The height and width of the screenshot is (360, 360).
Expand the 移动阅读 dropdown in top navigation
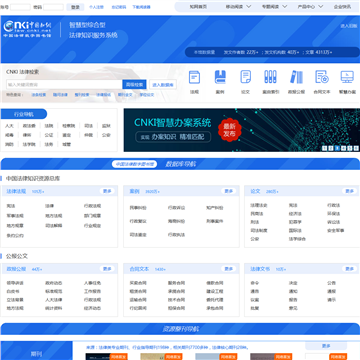coord(238,6)
